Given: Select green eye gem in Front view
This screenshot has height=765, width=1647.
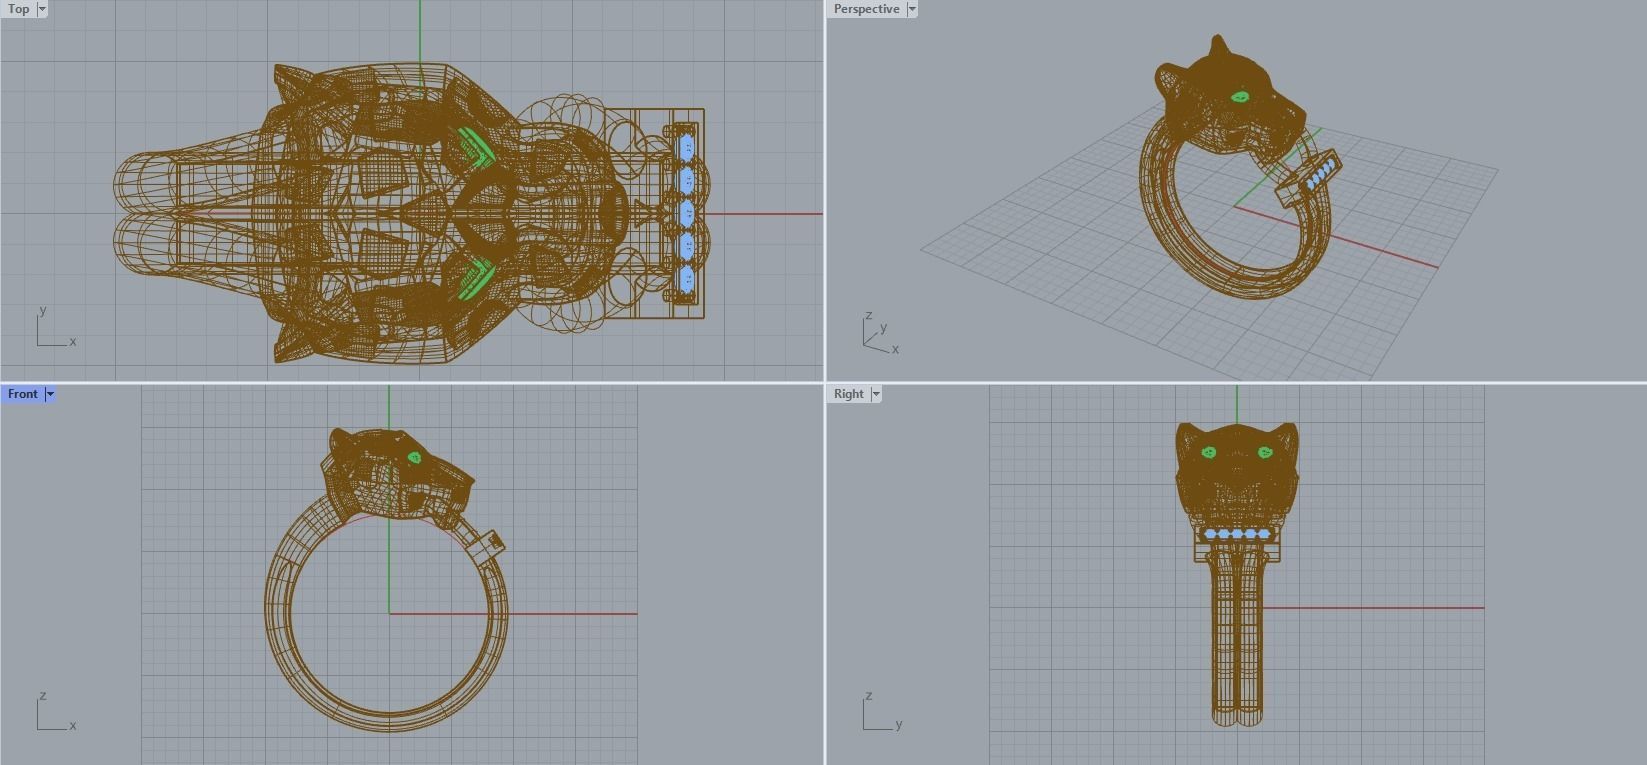Looking at the screenshot, I should click(414, 458).
